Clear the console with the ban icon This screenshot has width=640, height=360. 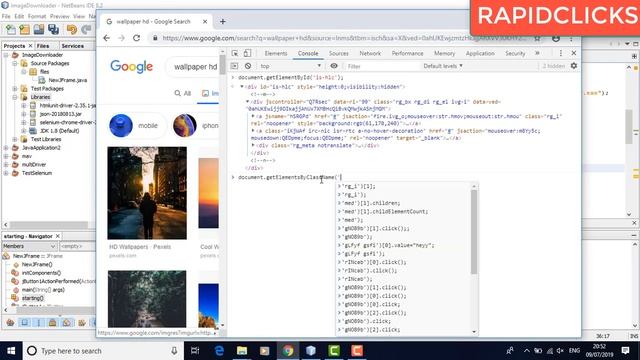click(248, 66)
